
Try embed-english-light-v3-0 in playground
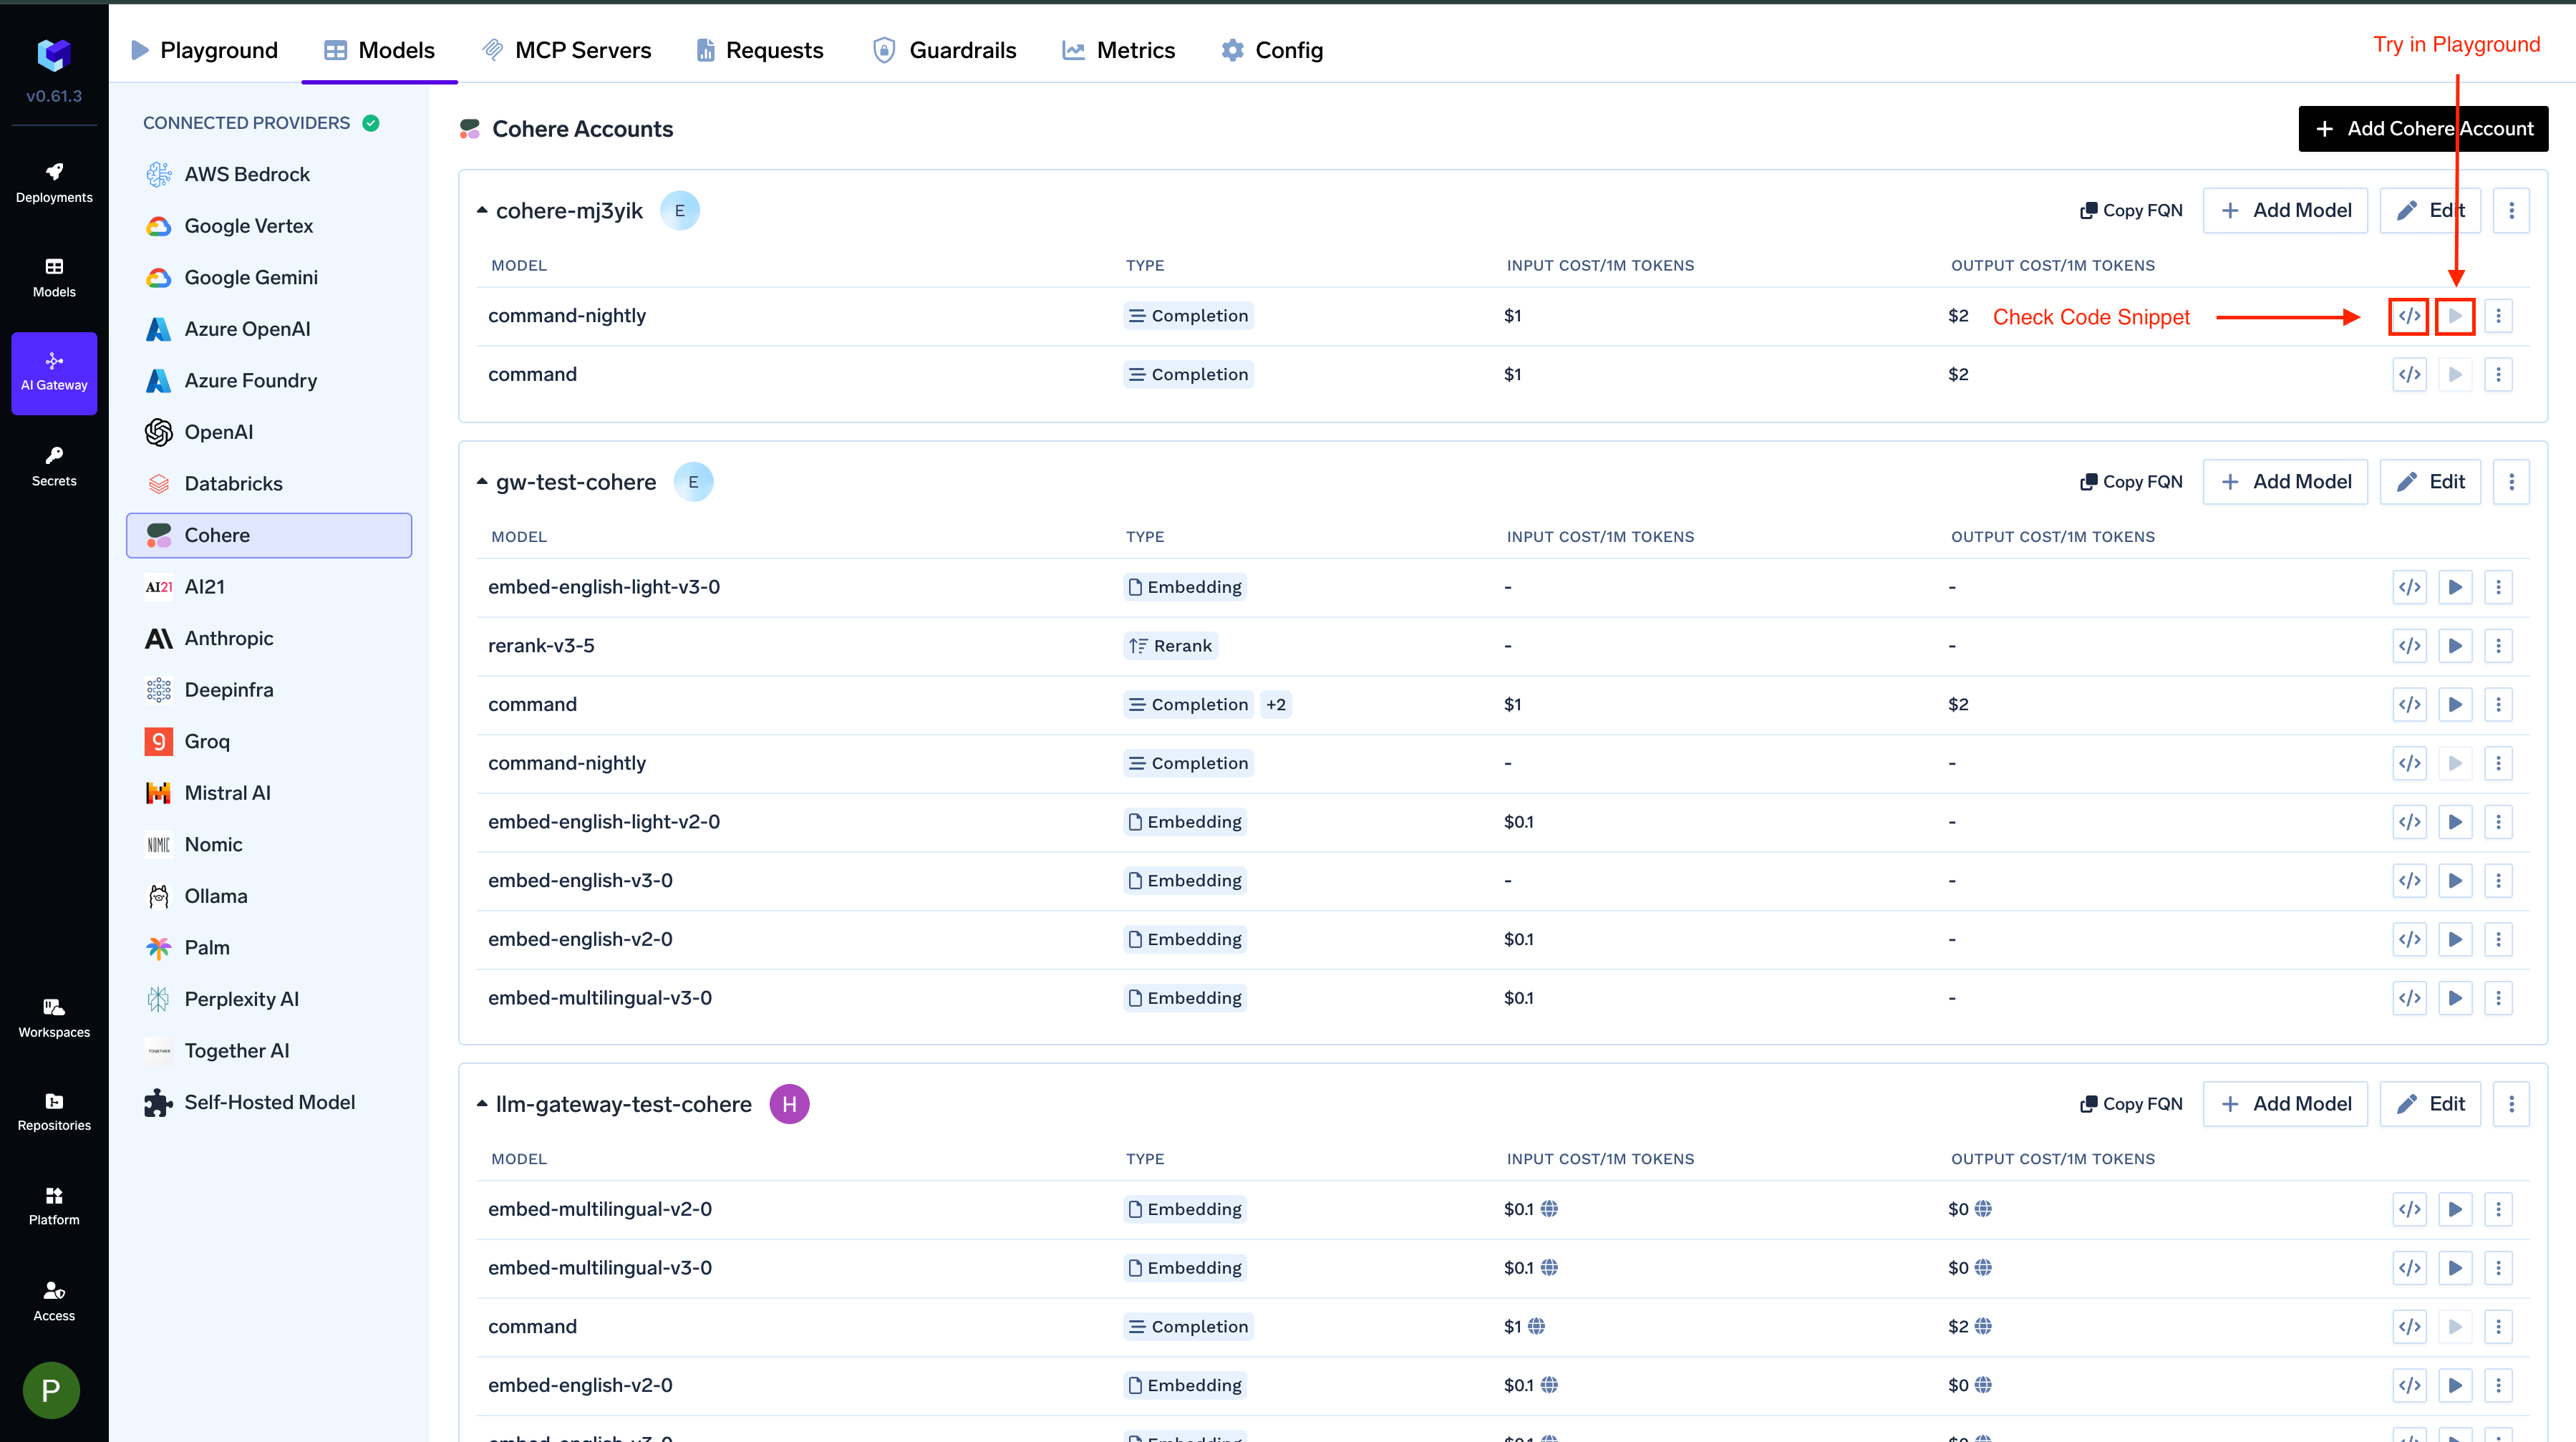[x=2455, y=587]
